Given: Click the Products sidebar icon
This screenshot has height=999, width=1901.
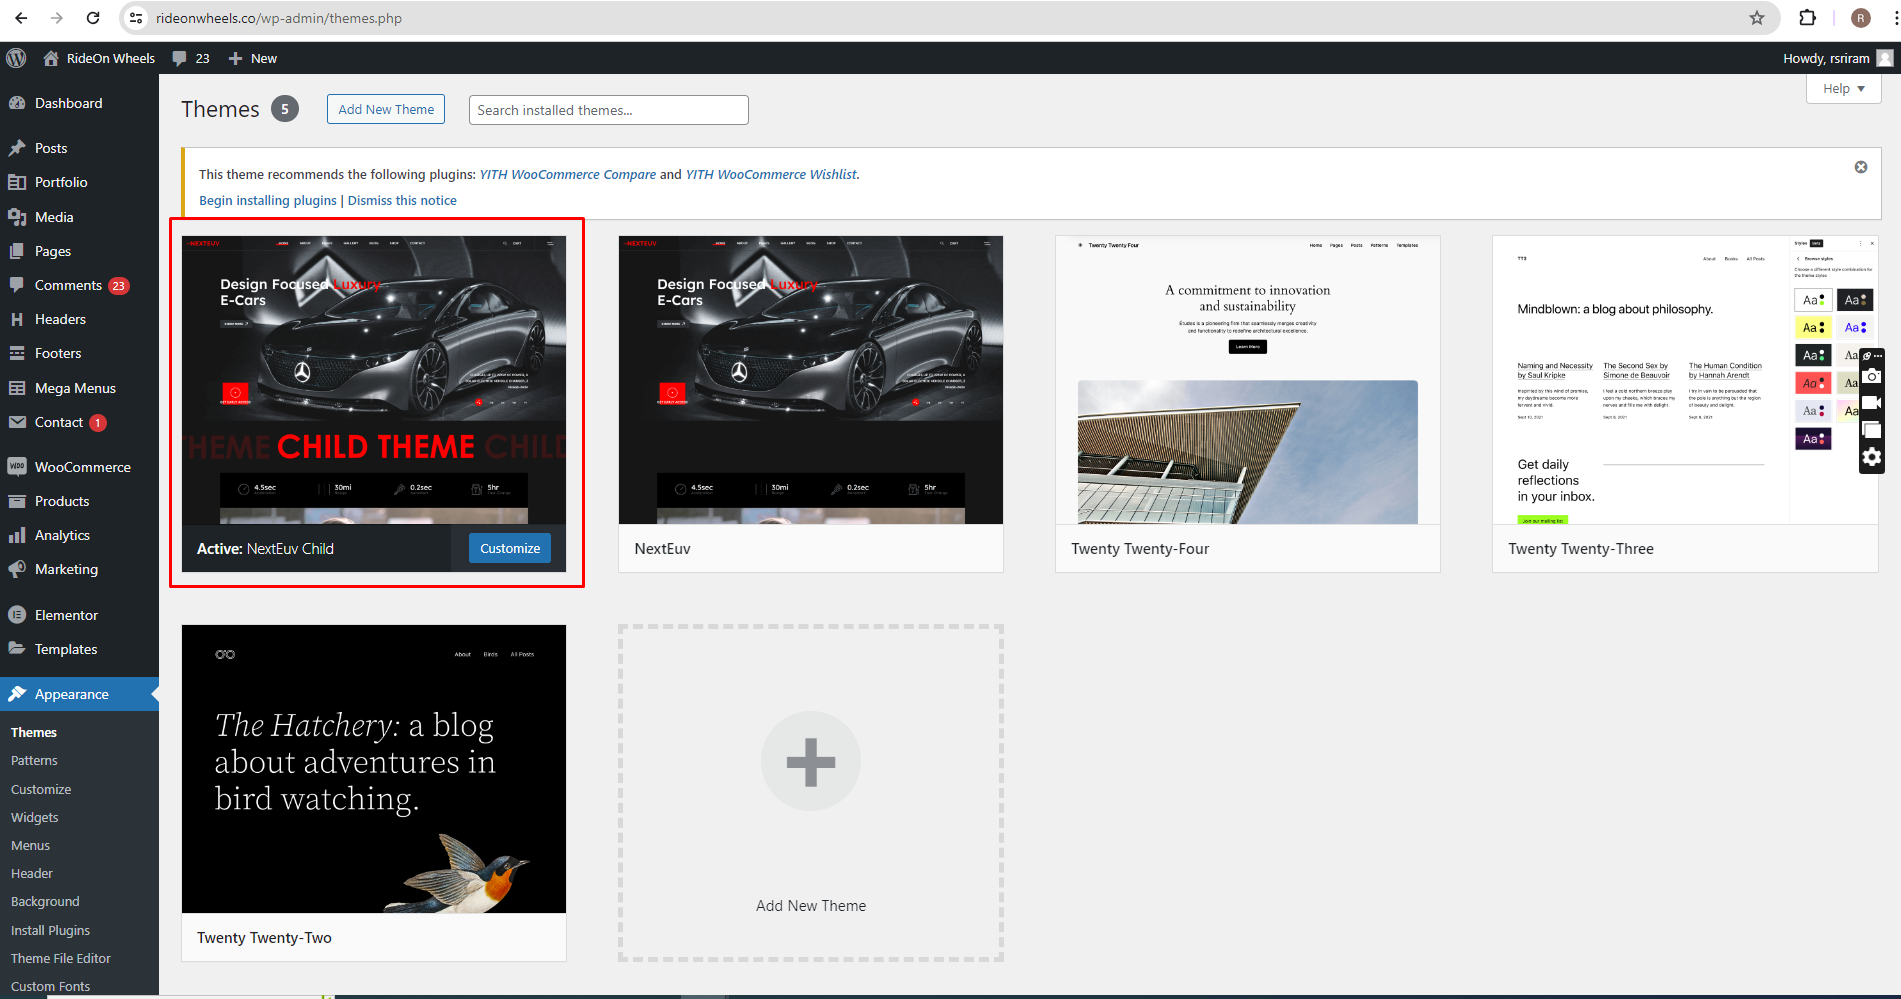Looking at the screenshot, I should pos(17,501).
